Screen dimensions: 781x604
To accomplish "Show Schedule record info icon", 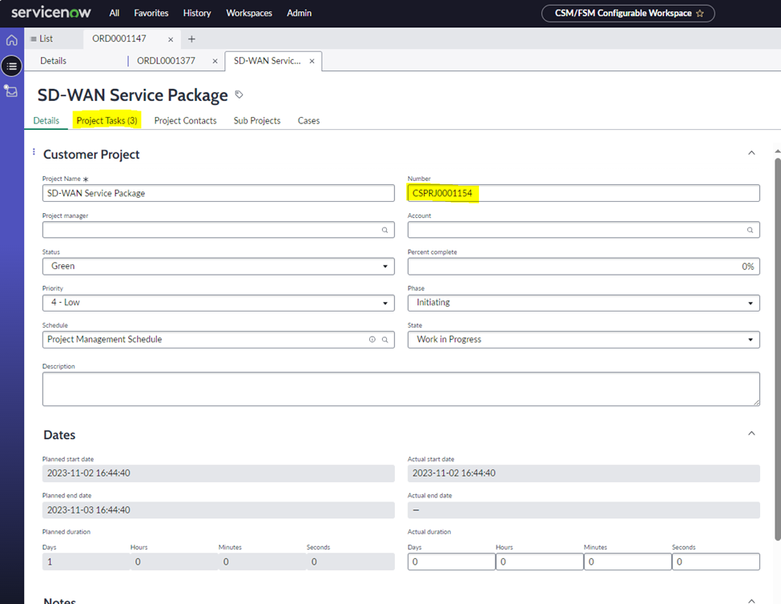I will [372, 340].
